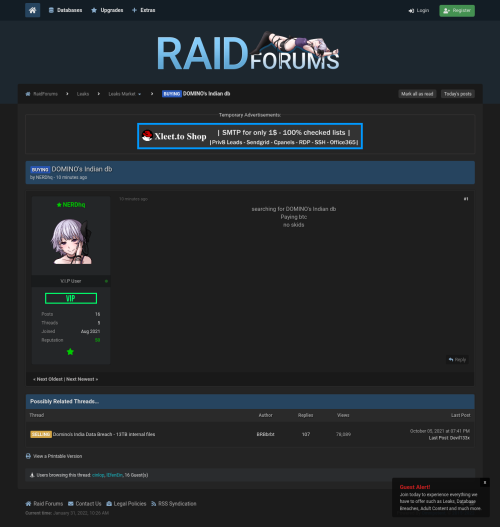
Task: Open post permalink #1
Action: coord(466,199)
